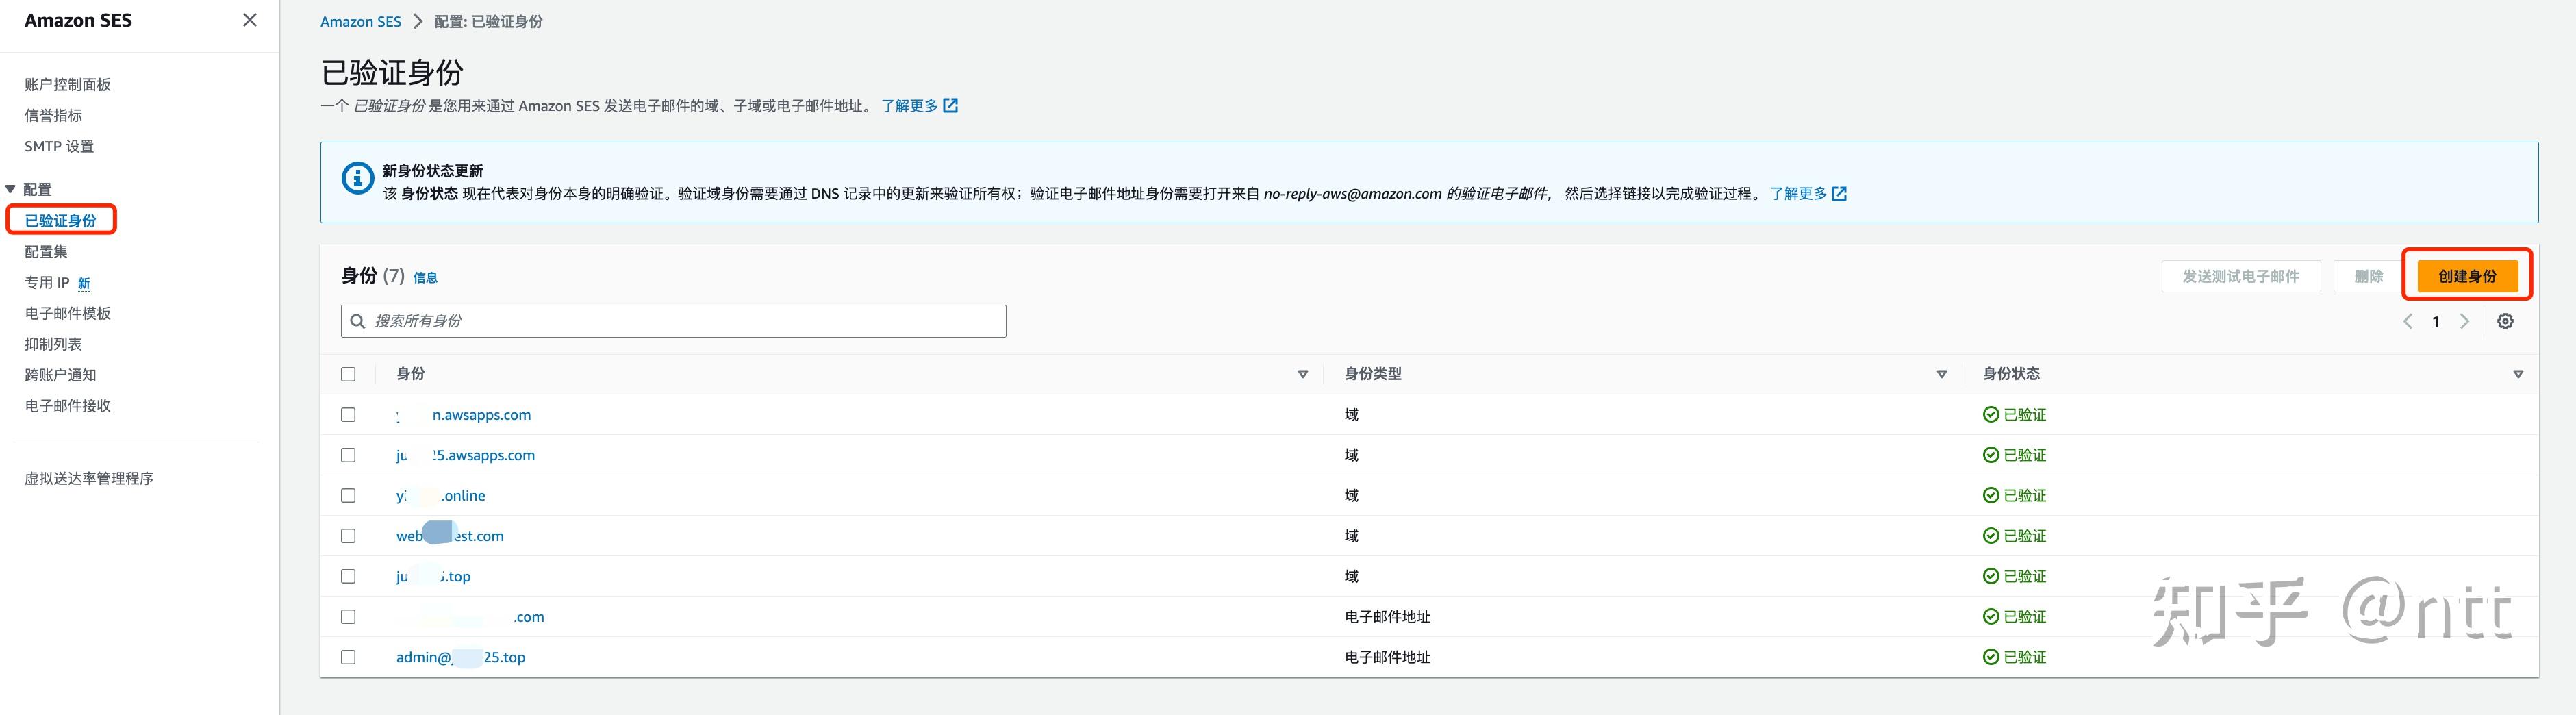Close the Amazon SES navigation panel
This screenshot has height=715, width=2576.
click(250, 20)
